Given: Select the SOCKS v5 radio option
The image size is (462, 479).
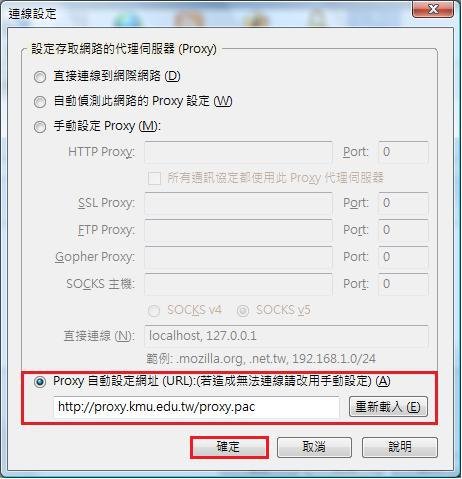Looking at the screenshot, I should pyautogui.click(x=243, y=311).
